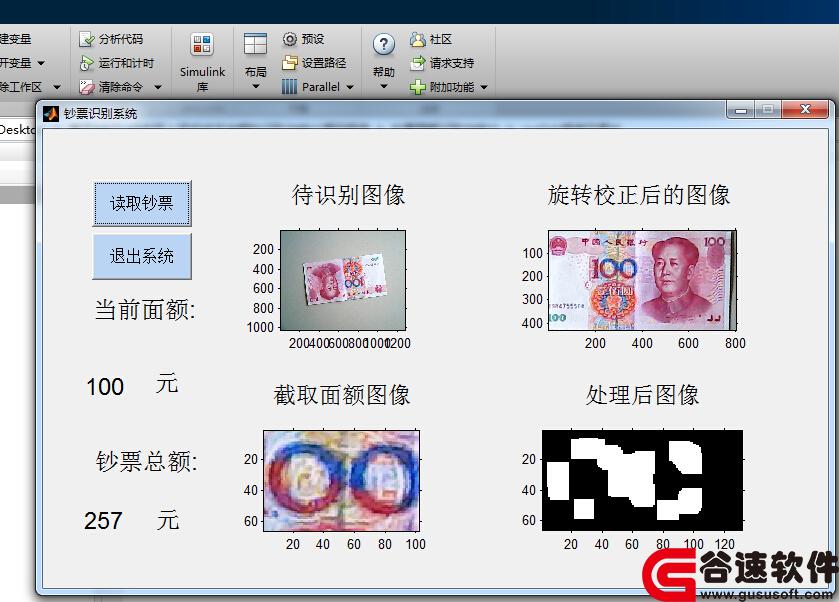Open the 社区 (Community) icon

coord(417,39)
